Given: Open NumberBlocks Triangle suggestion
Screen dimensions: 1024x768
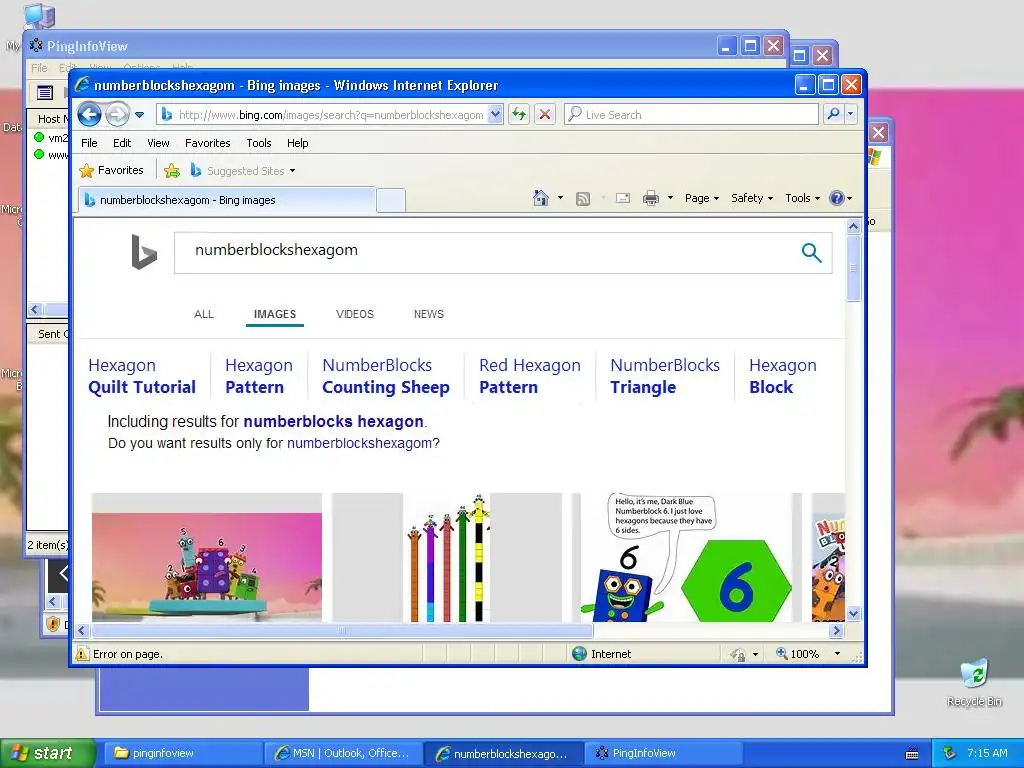Looking at the screenshot, I should coord(665,376).
